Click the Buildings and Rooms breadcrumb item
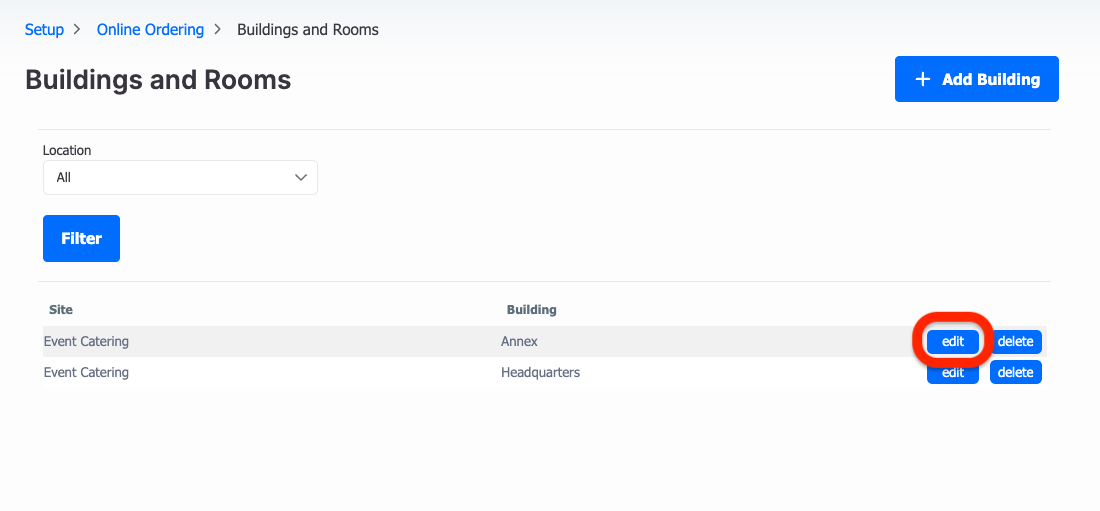This screenshot has height=511, width=1100. point(308,29)
